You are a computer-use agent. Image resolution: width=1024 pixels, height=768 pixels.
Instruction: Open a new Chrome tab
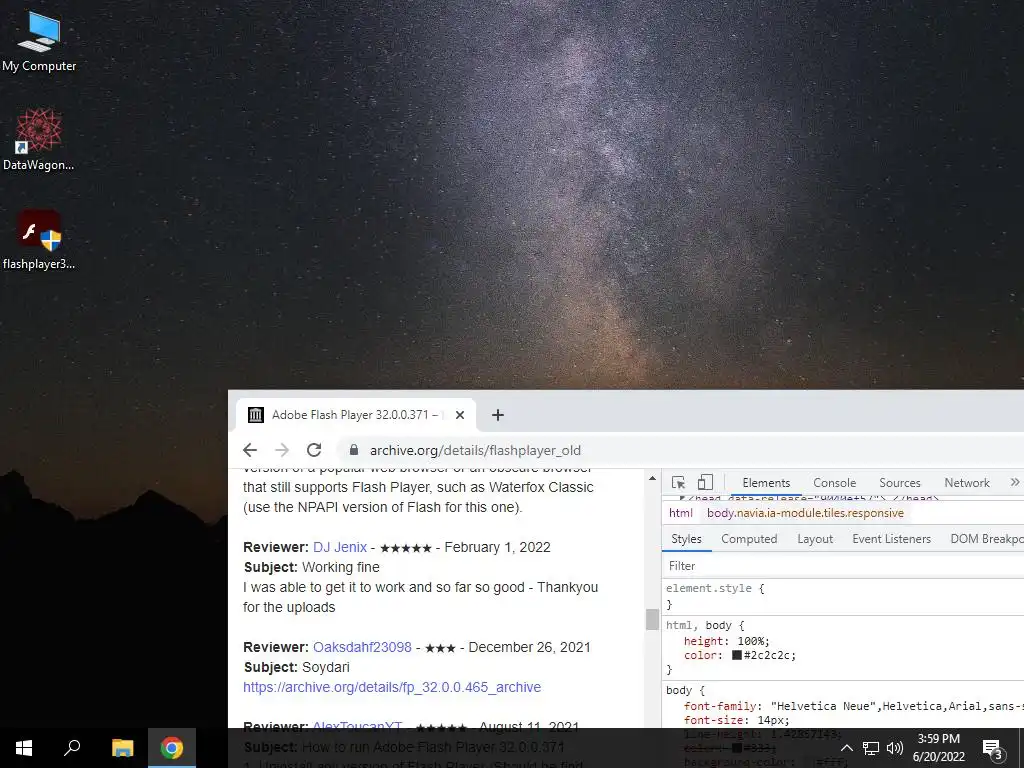click(498, 415)
